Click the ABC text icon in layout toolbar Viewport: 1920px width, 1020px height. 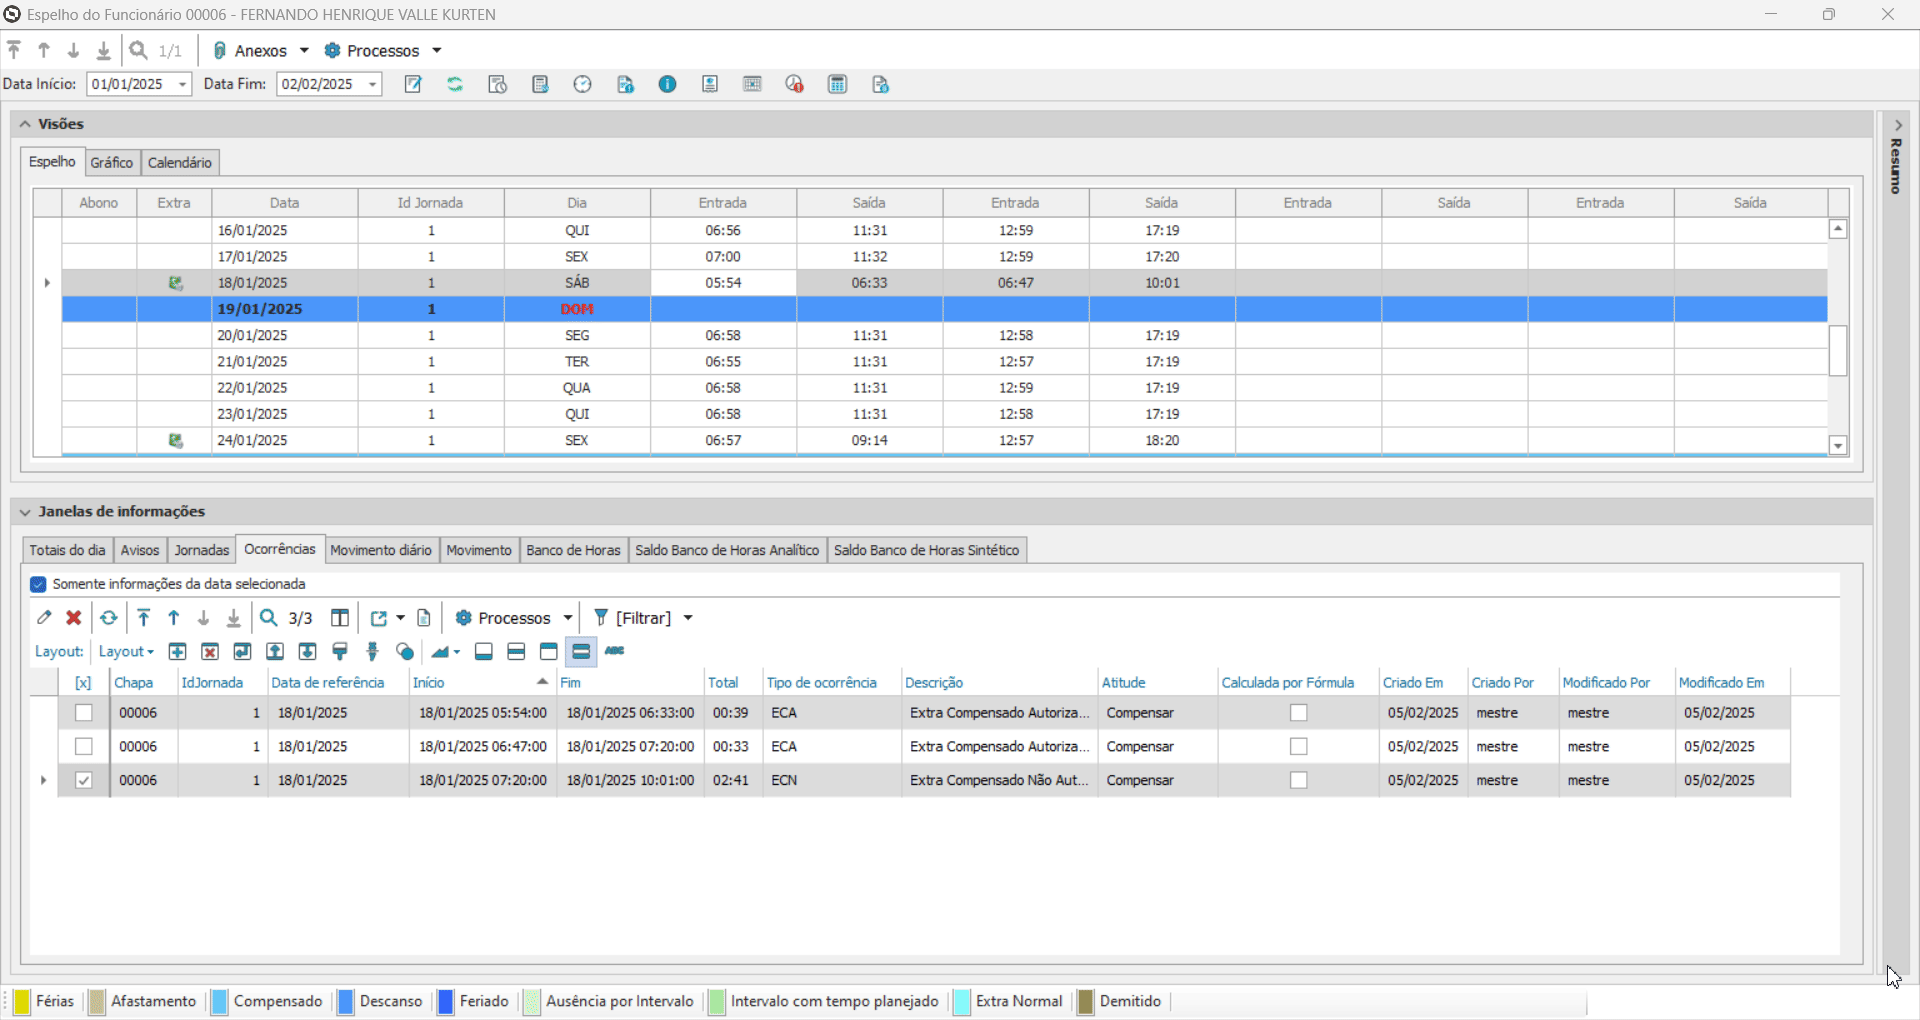tap(614, 650)
